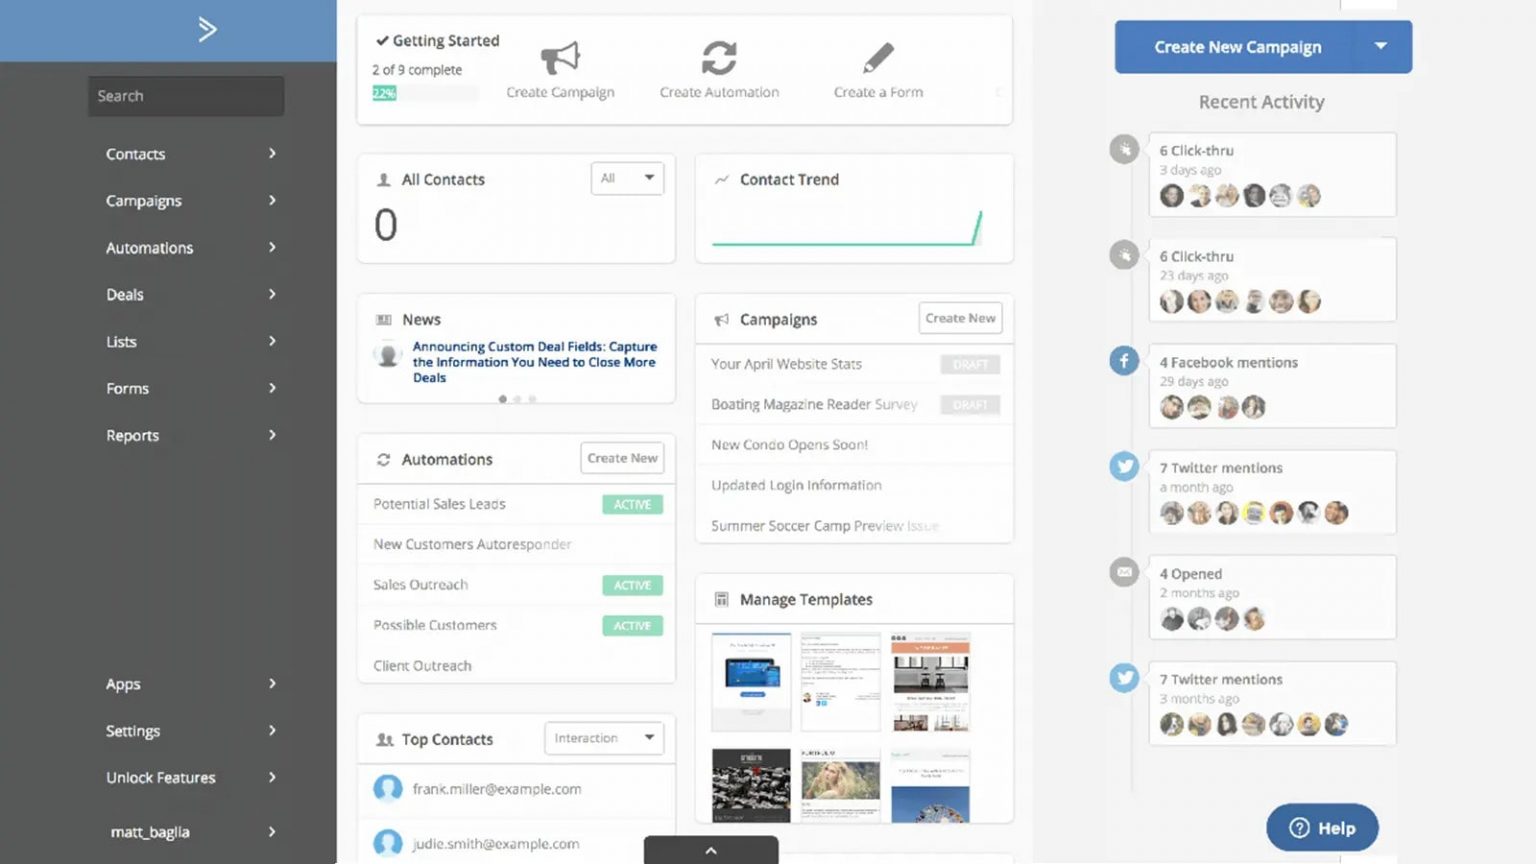The width and height of the screenshot is (1536, 864).
Task: Open the All filter dropdown in All Contacts
Action: tap(627, 178)
